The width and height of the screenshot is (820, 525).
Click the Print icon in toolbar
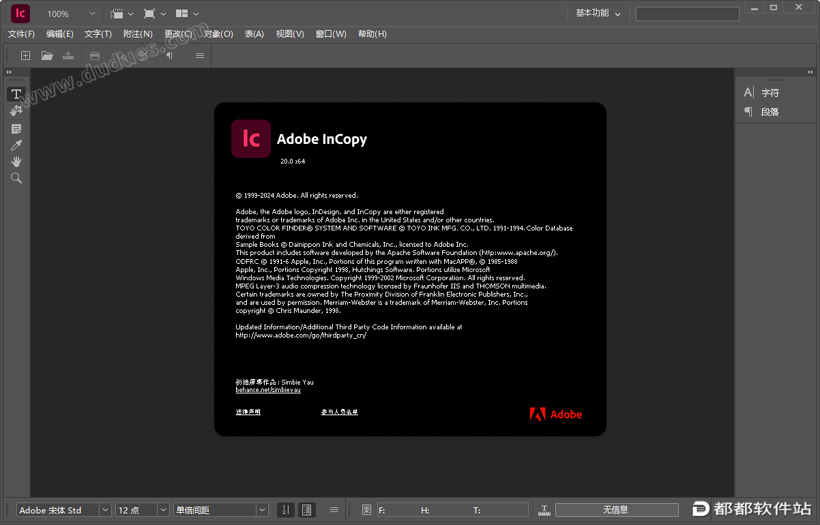(95, 55)
